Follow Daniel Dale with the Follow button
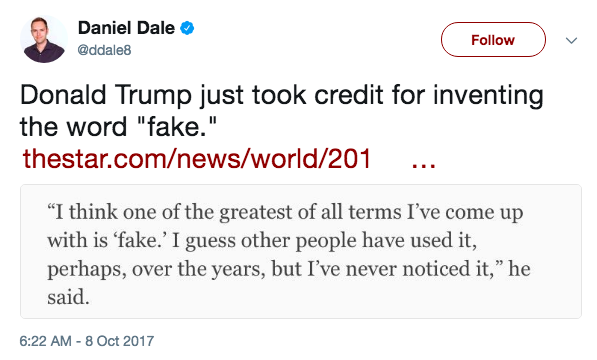 pyautogui.click(x=493, y=40)
